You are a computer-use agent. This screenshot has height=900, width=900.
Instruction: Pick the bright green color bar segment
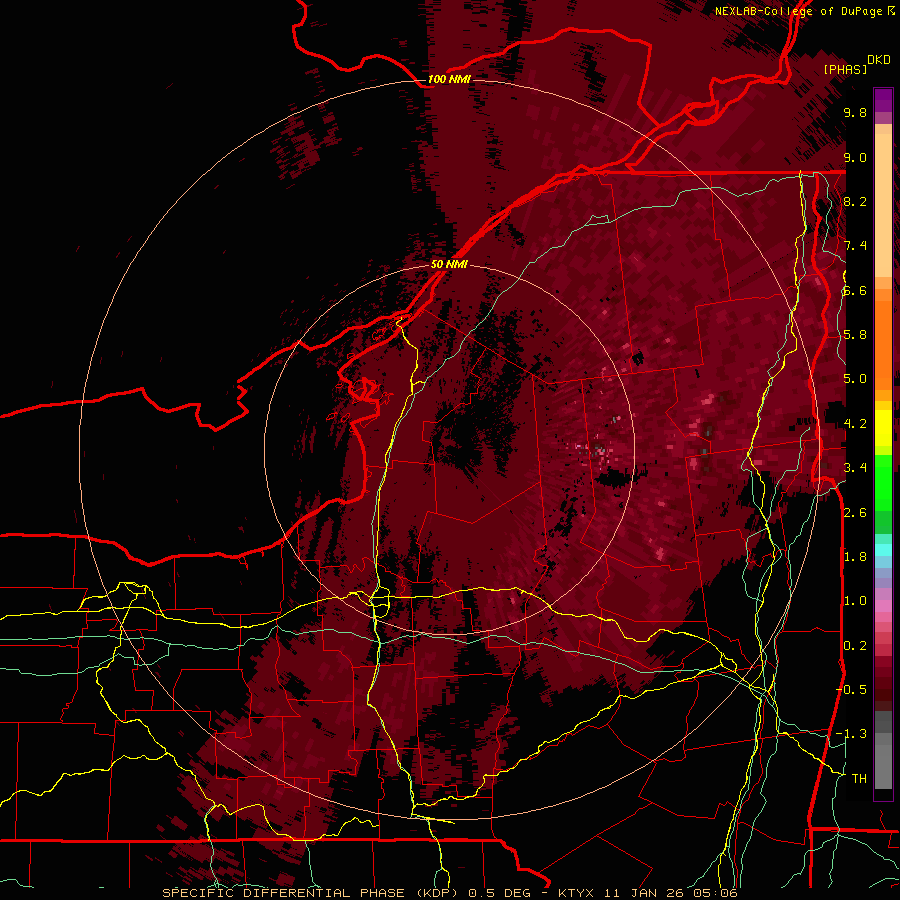pyautogui.click(x=883, y=482)
